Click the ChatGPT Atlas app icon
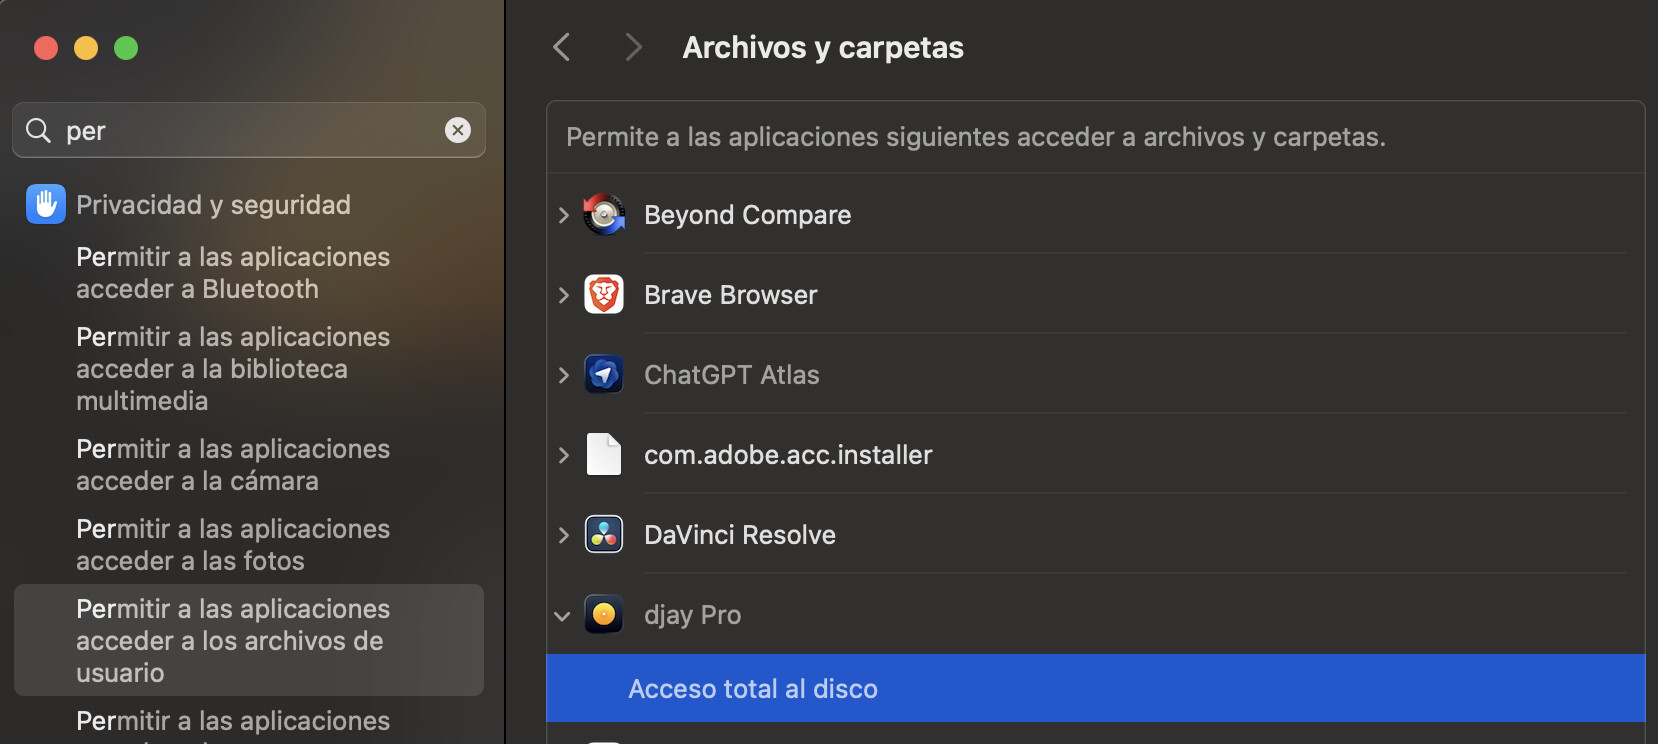 point(604,375)
